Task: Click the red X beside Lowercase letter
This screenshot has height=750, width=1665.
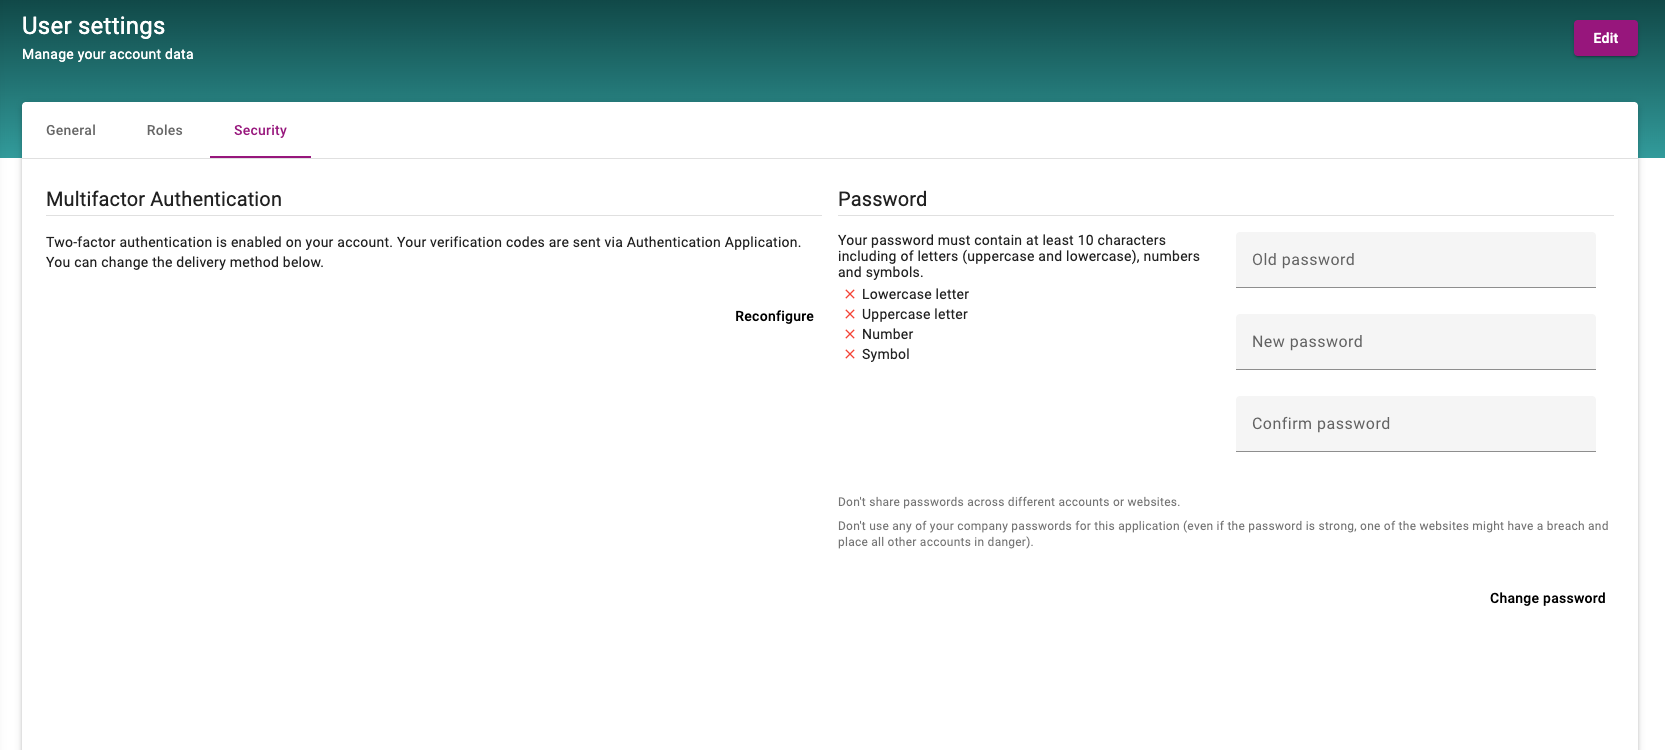Action: (850, 294)
